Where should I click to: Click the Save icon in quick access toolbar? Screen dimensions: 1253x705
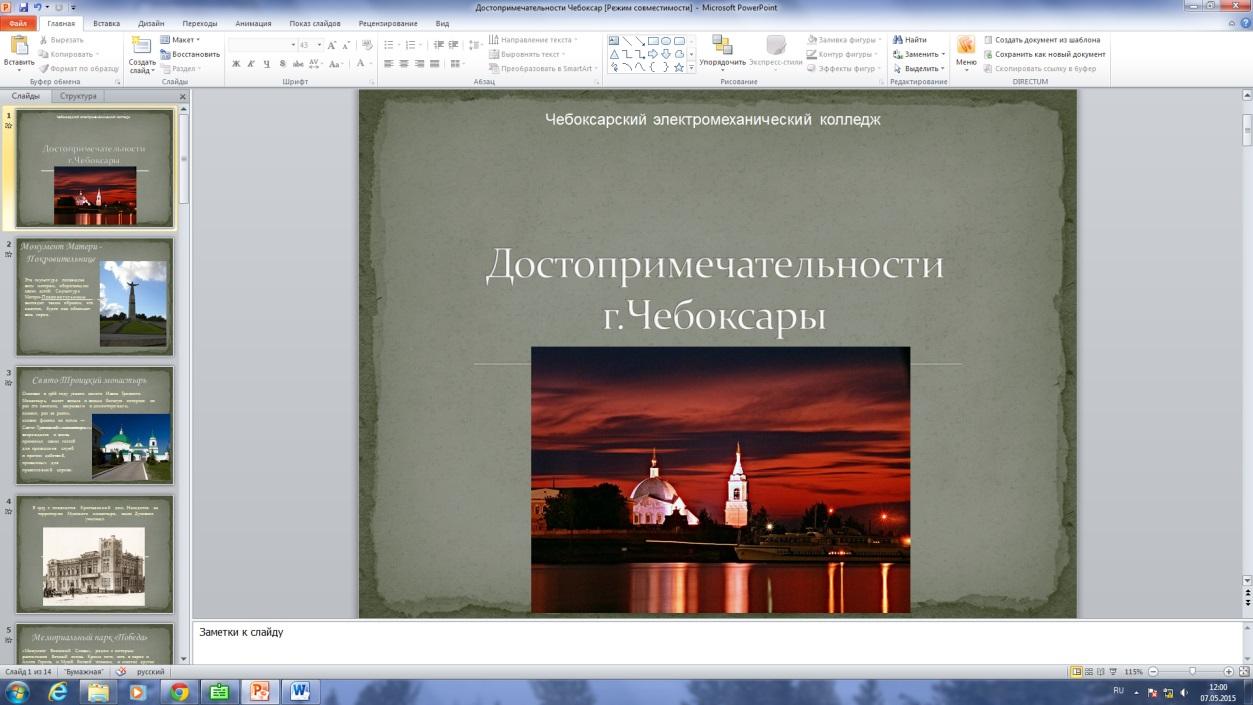click(x=23, y=7)
